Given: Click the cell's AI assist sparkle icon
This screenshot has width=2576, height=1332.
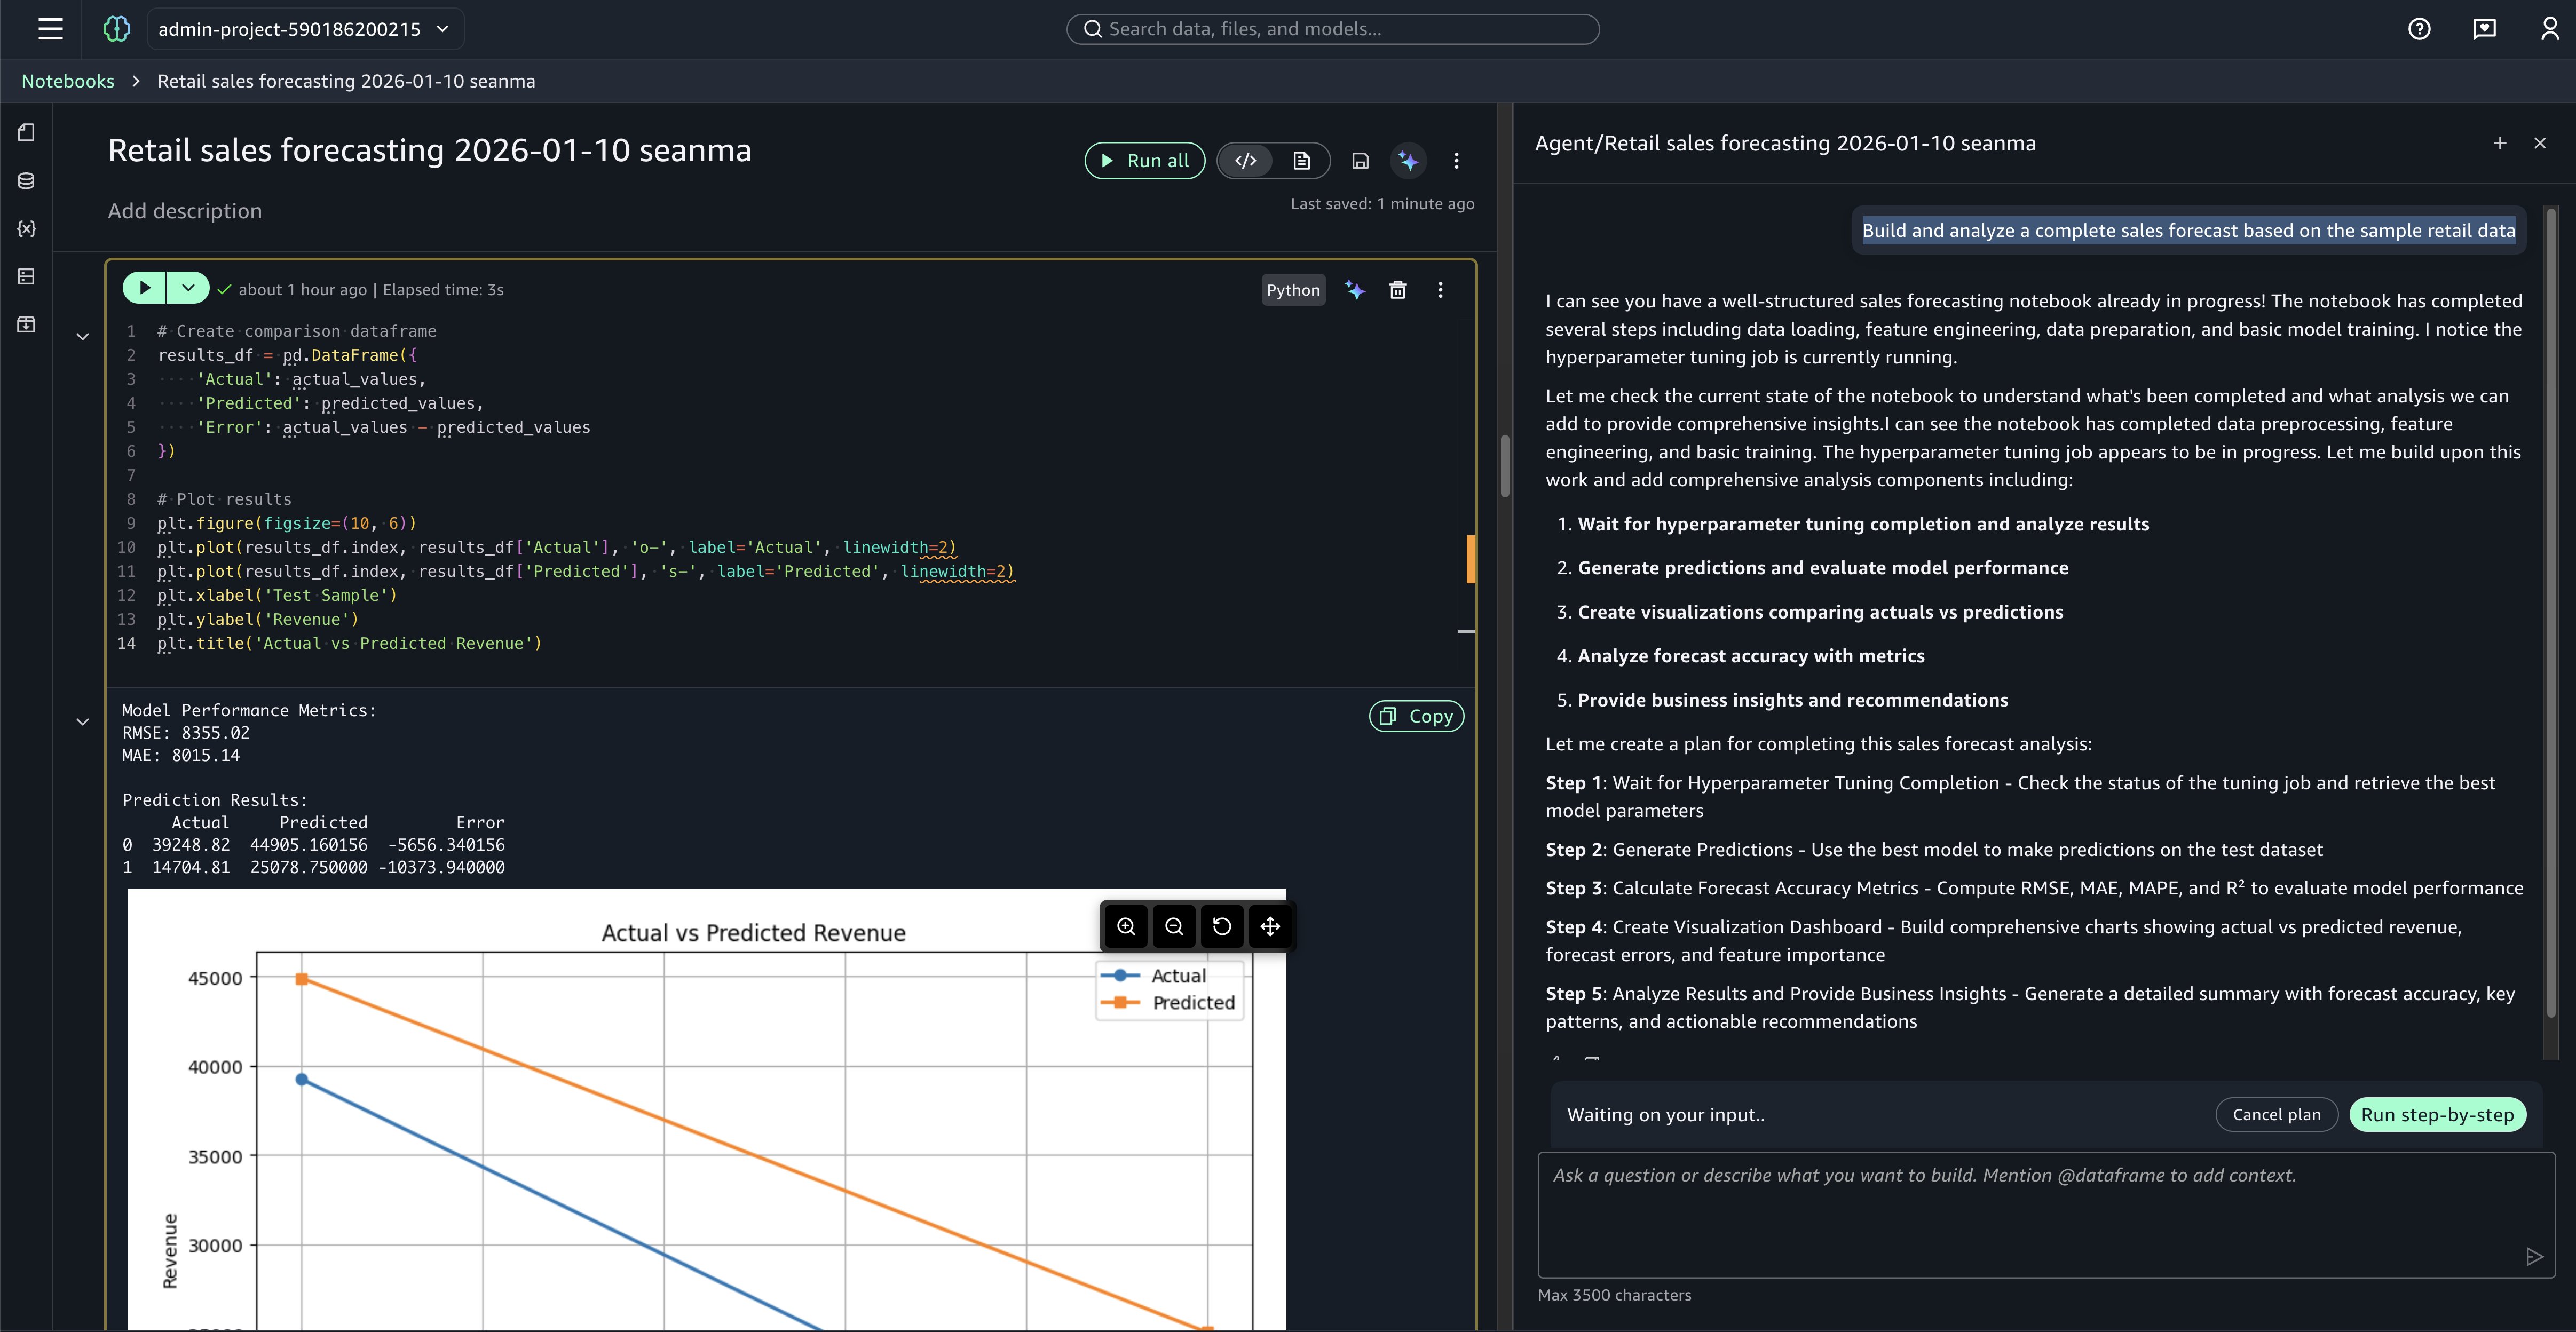Looking at the screenshot, I should (x=1354, y=290).
